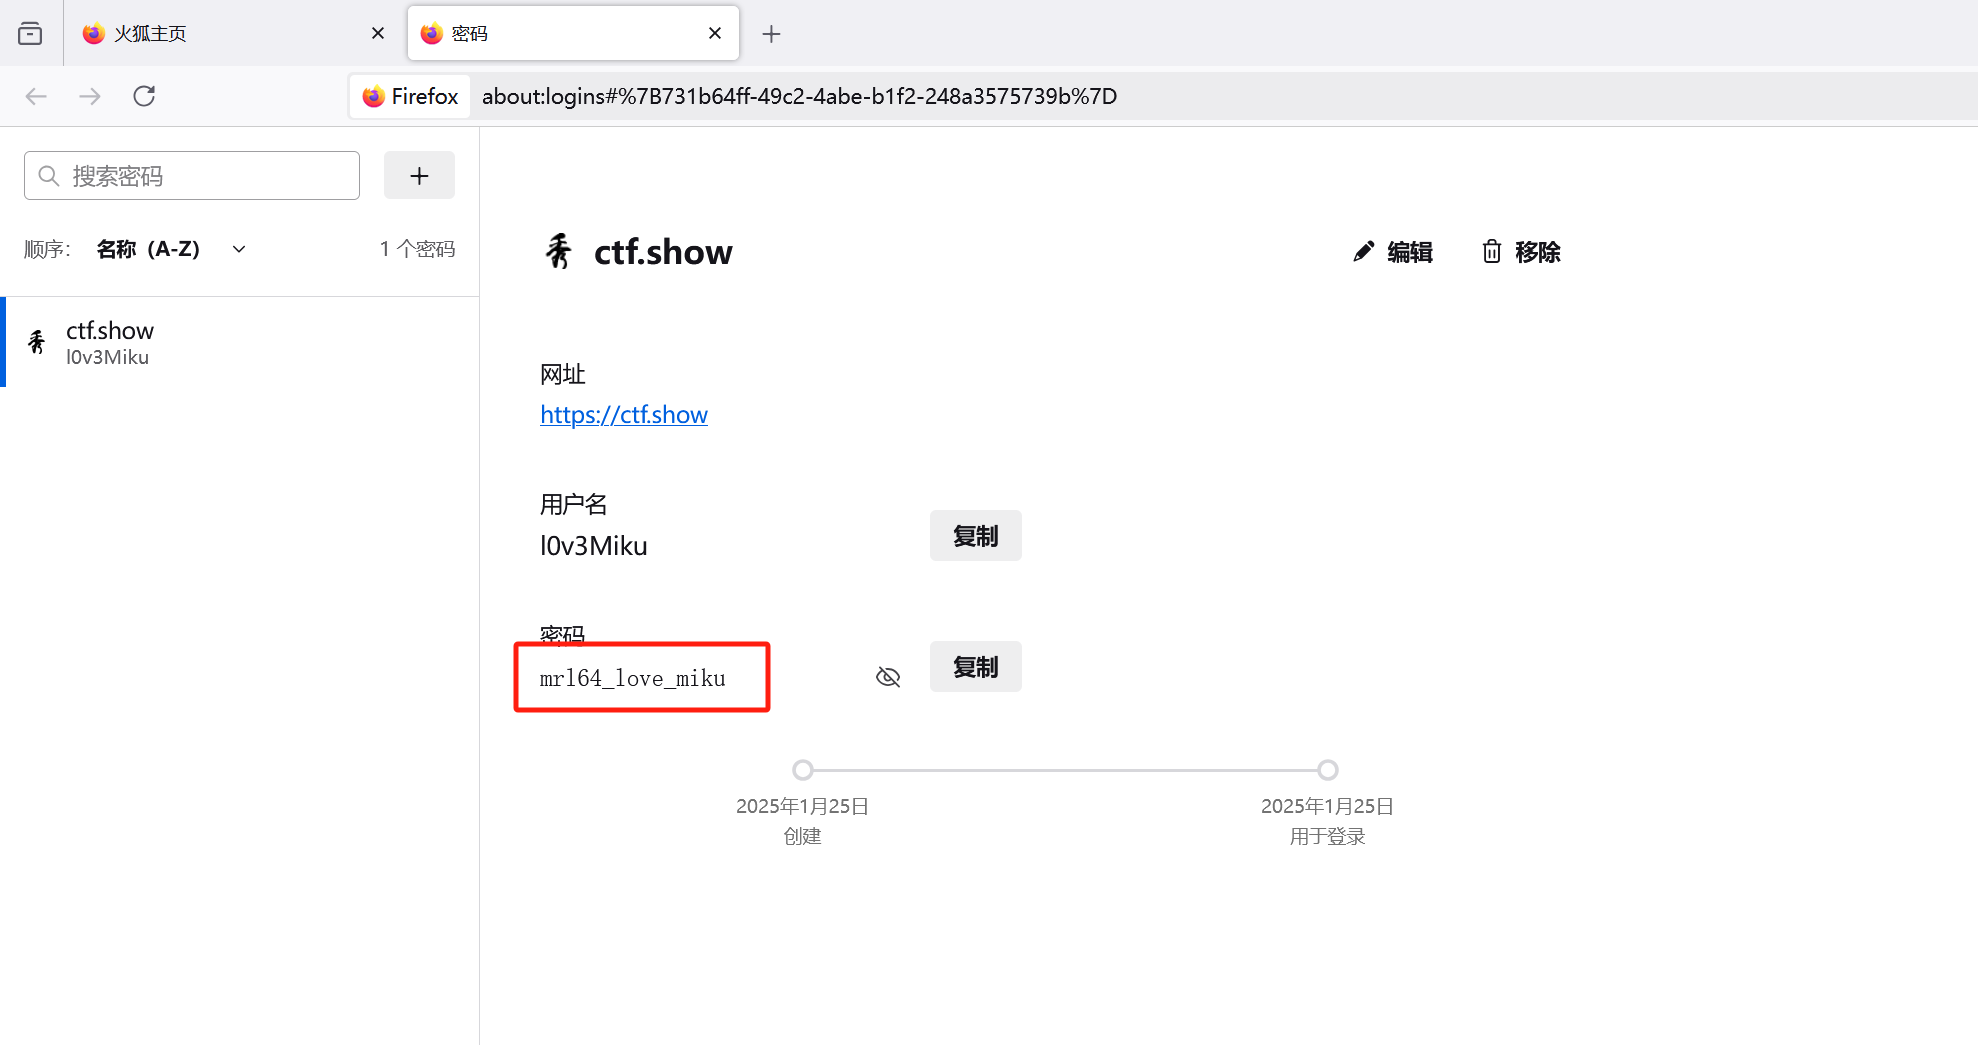Select the 密码 tab
Image resolution: width=1978 pixels, height=1045 pixels.
pos(573,34)
